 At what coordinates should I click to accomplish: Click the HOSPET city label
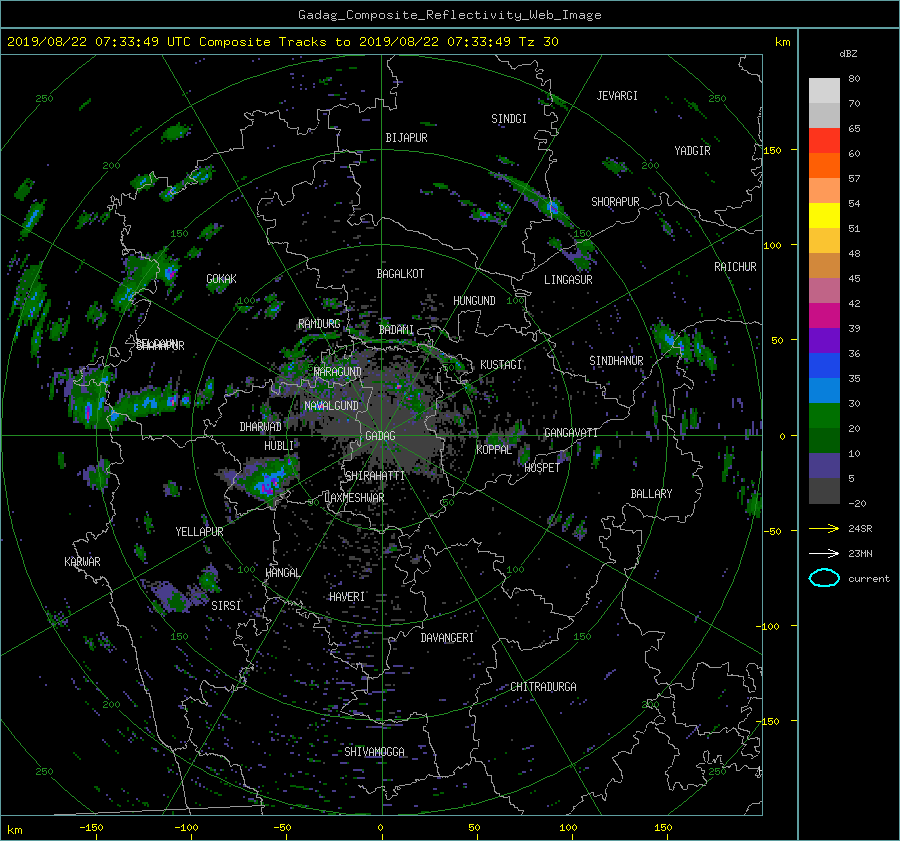pyautogui.click(x=542, y=468)
